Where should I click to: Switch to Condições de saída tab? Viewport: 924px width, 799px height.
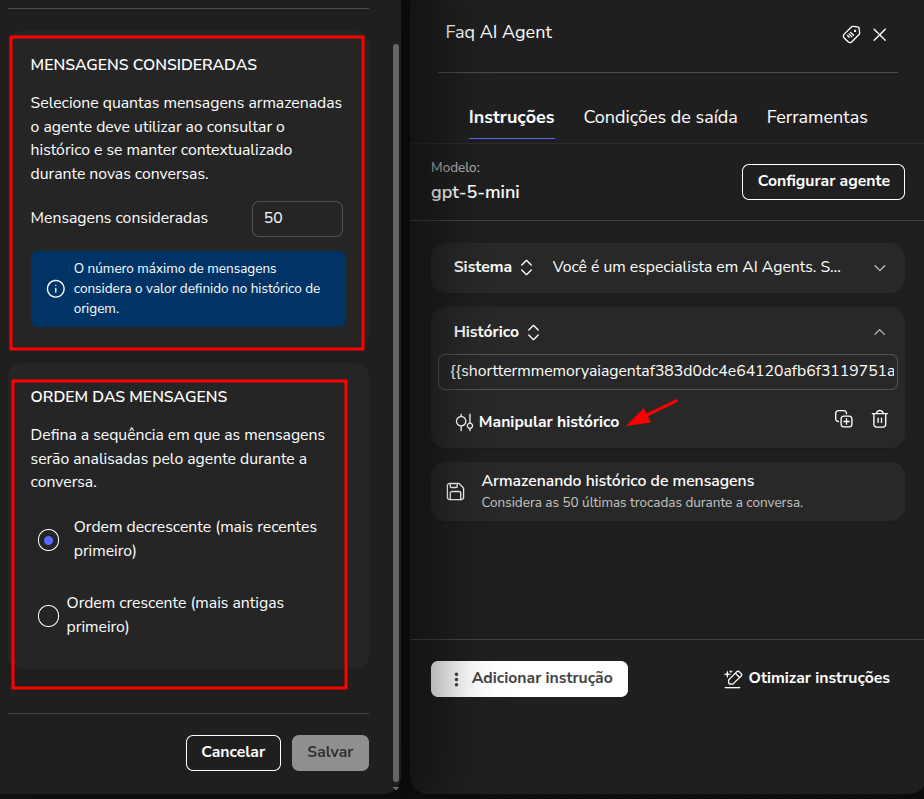tap(660, 117)
